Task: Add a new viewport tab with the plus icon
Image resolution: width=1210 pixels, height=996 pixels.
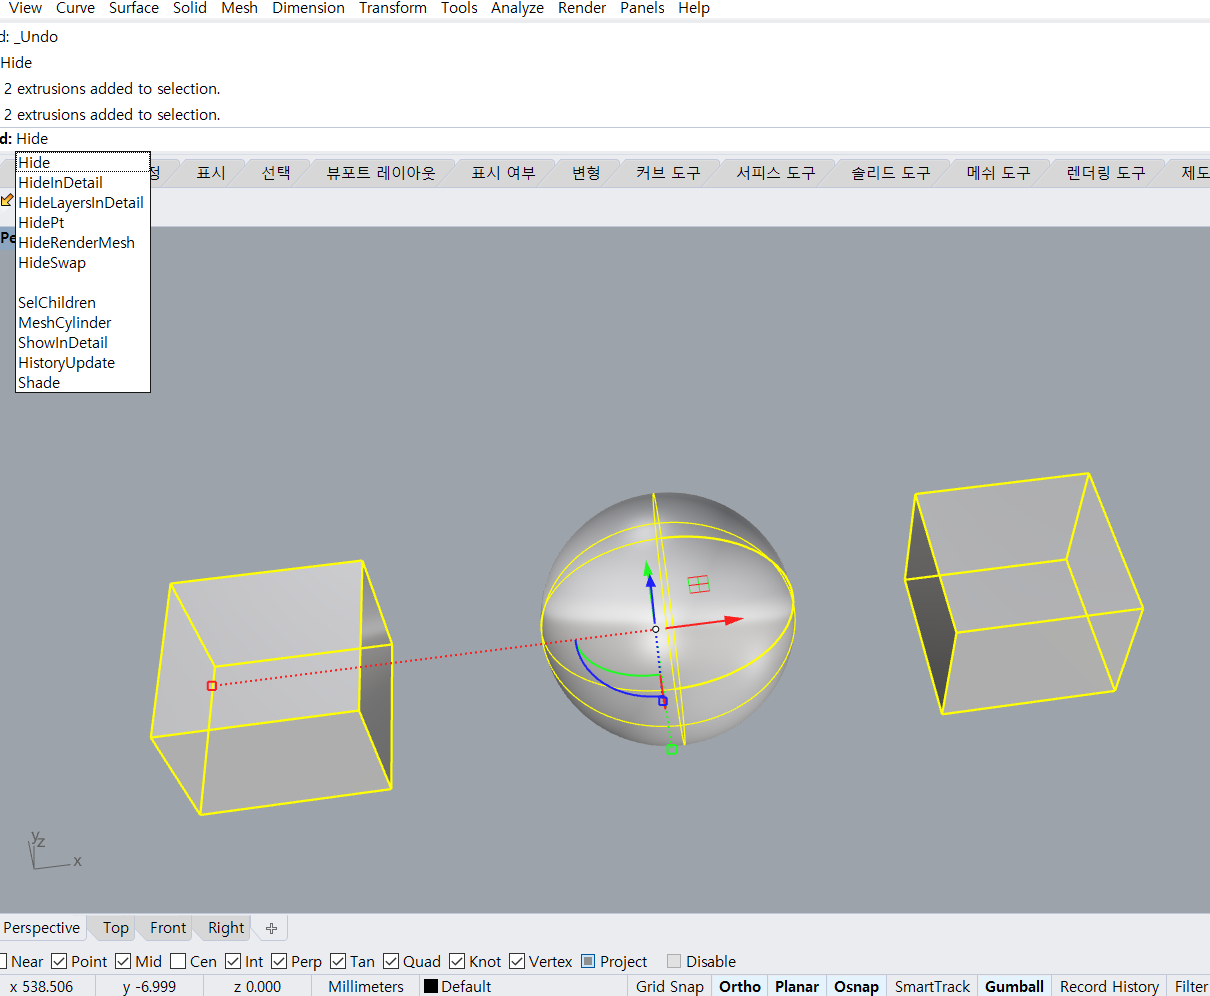Action: [x=271, y=928]
